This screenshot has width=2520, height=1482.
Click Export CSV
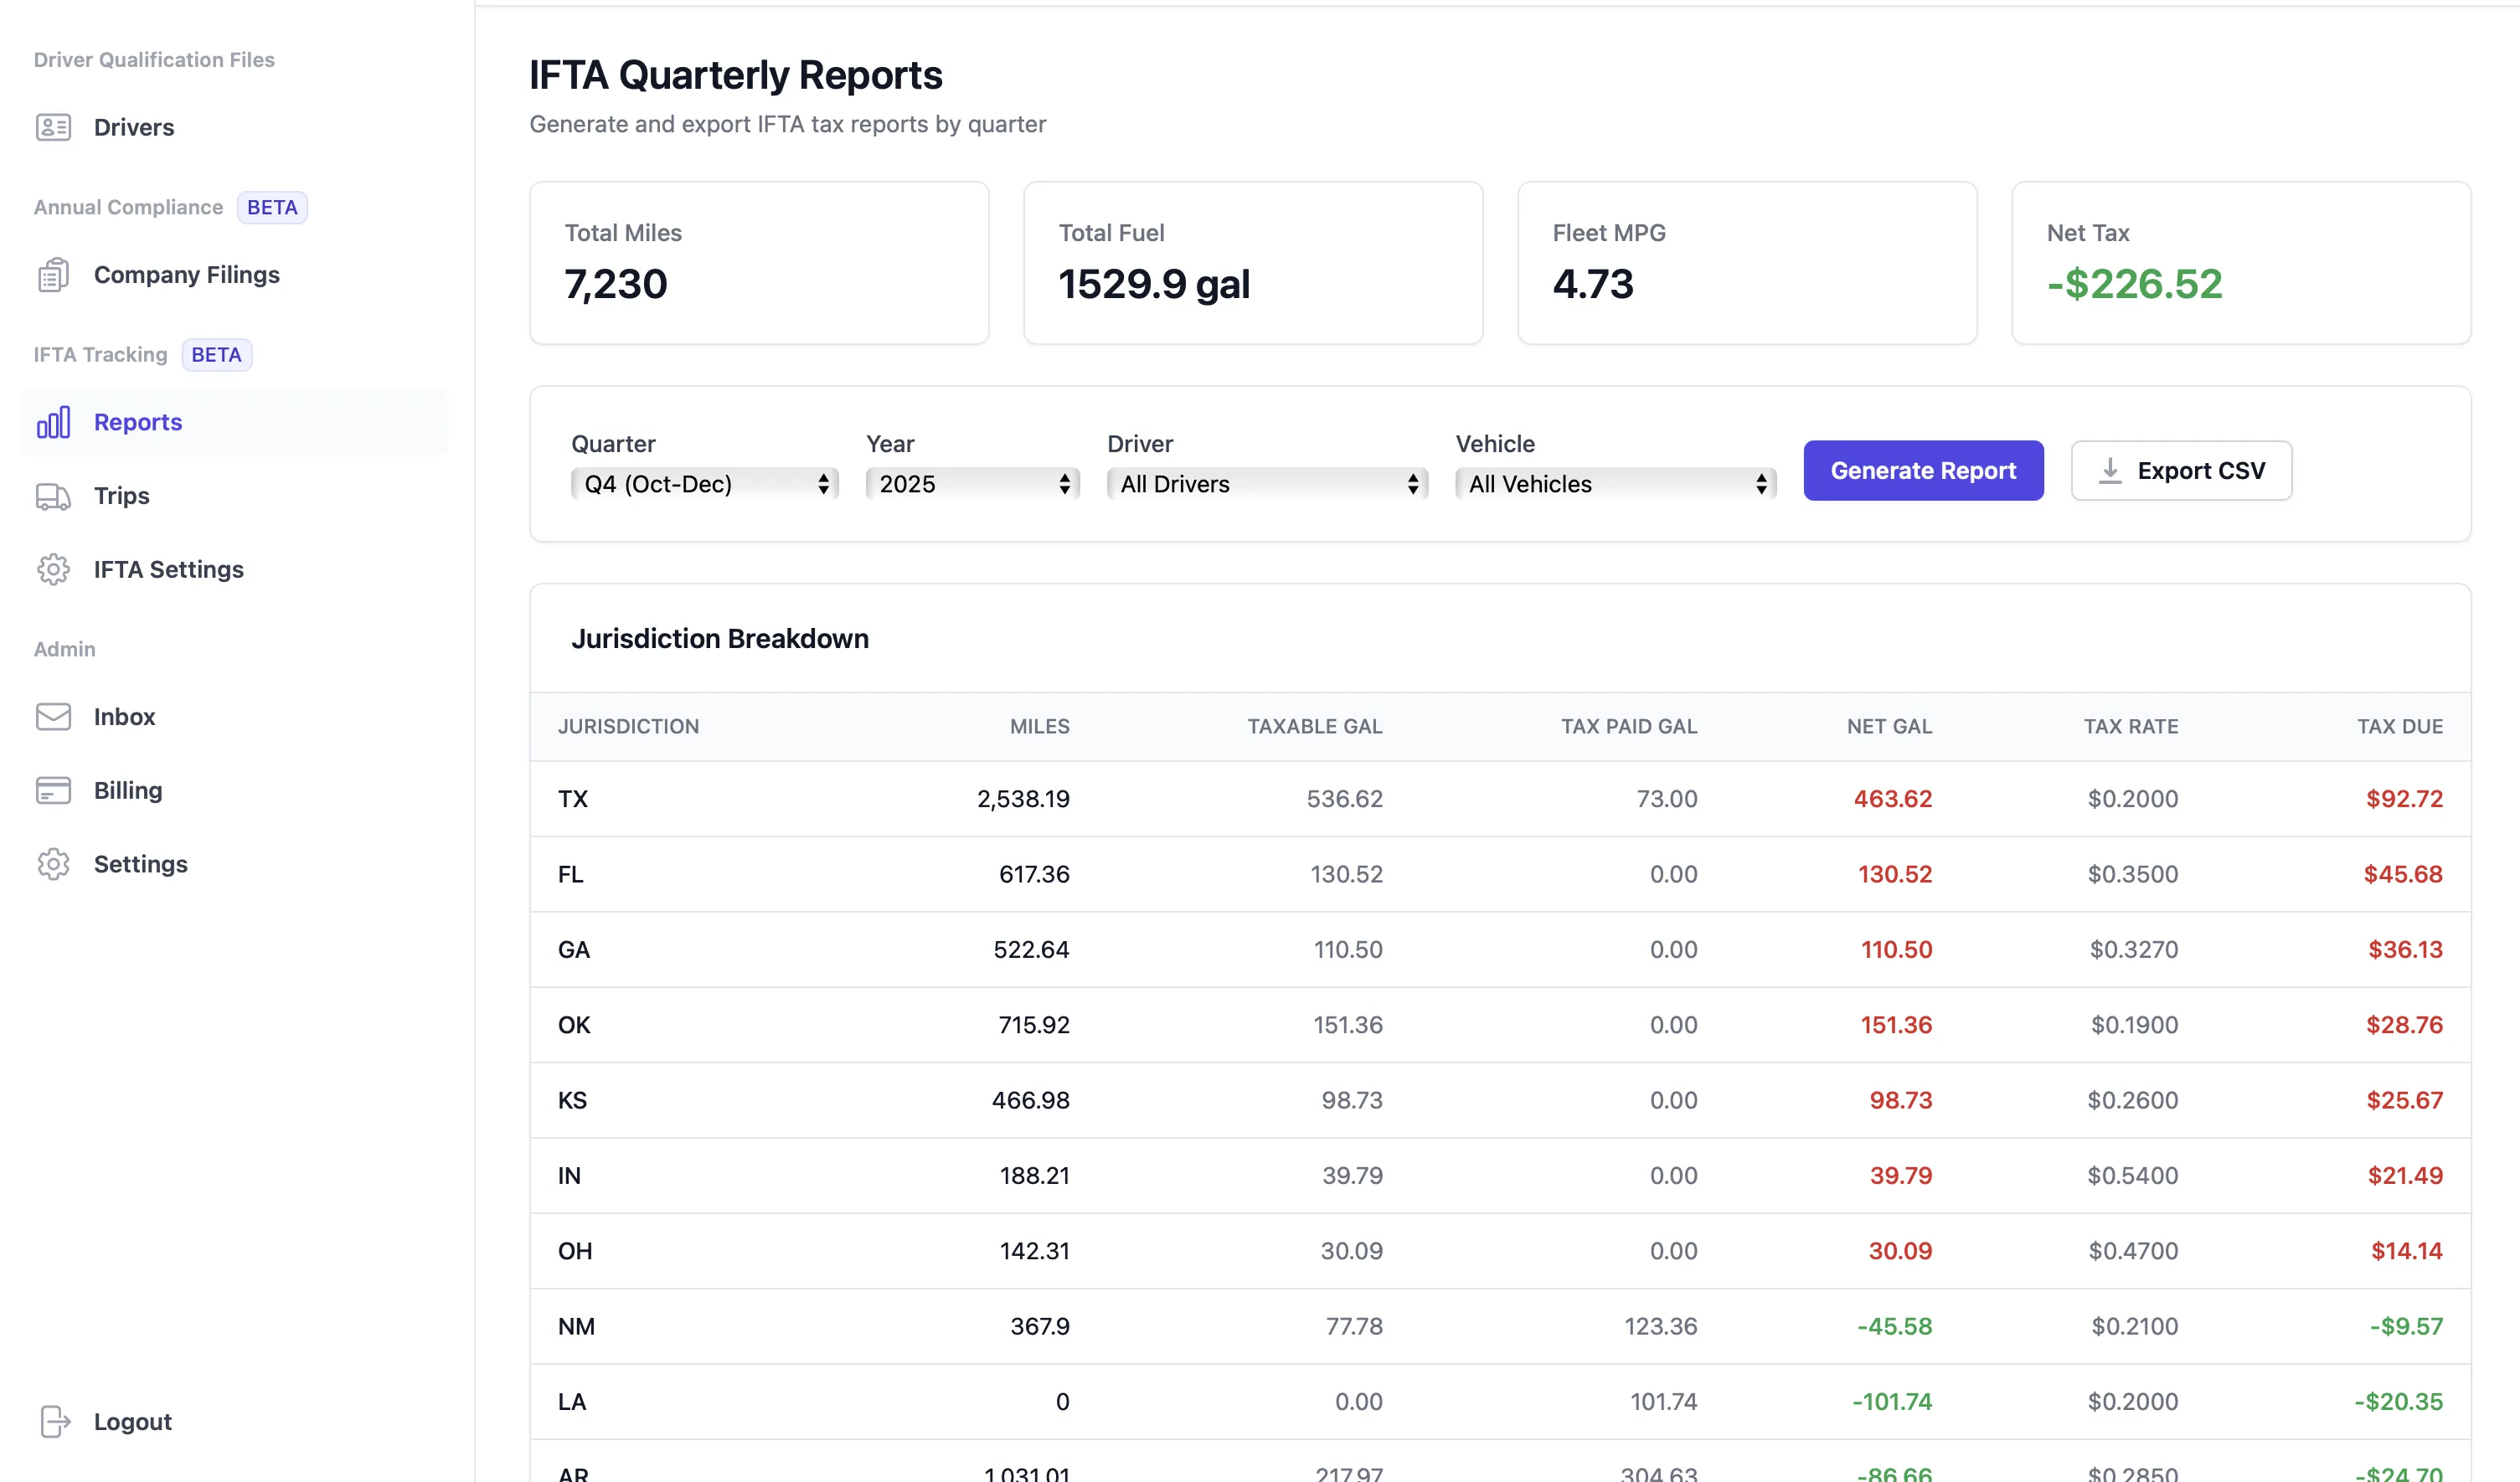tap(2181, 470)
